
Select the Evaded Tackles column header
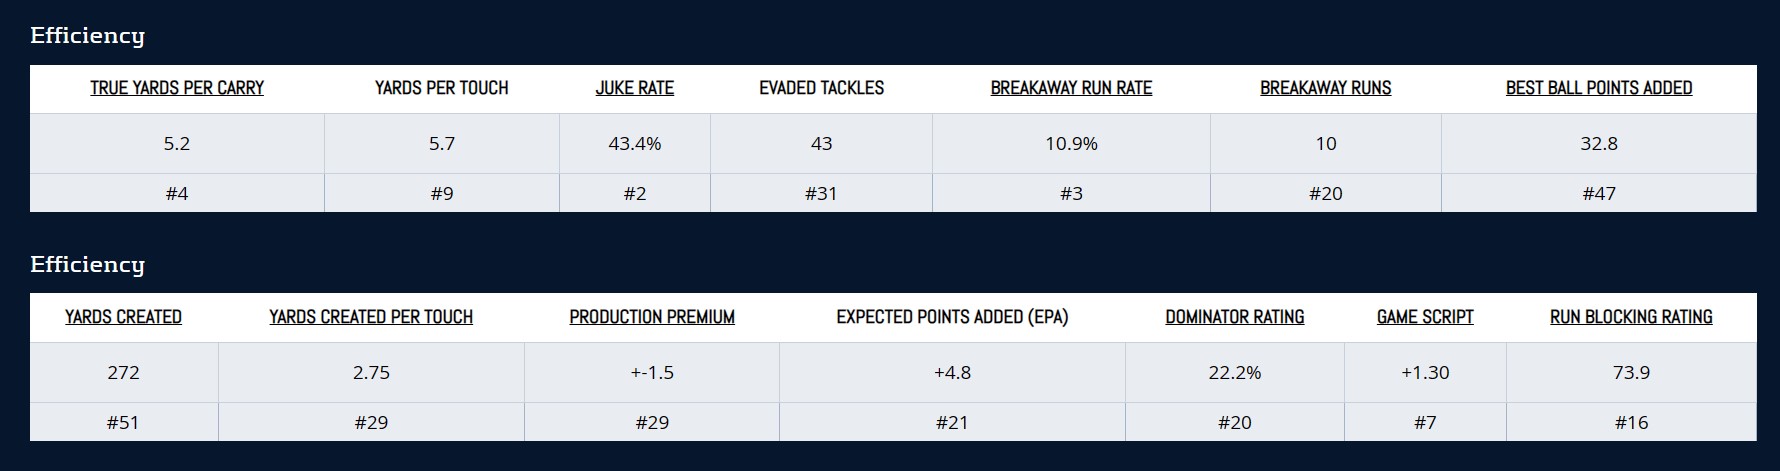tap(821, 88)
